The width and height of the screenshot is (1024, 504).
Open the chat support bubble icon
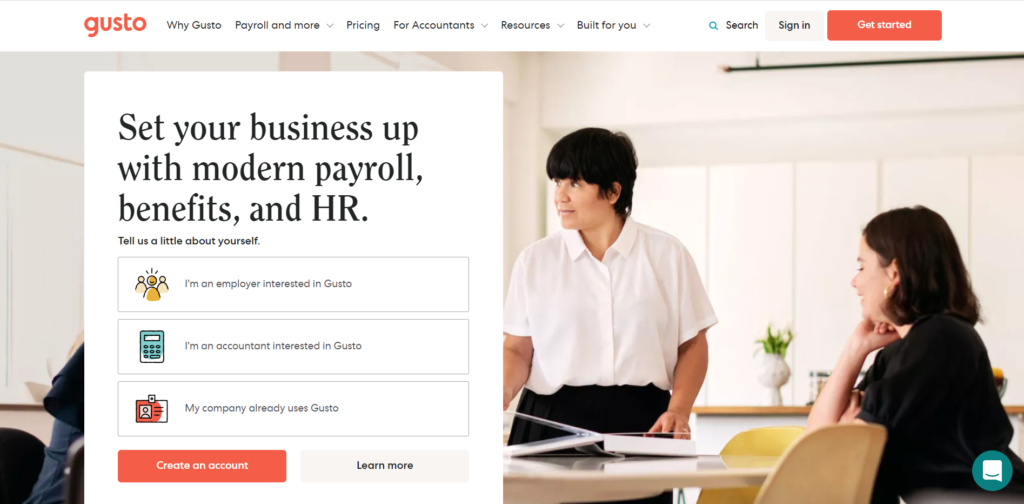click(992, 471)
